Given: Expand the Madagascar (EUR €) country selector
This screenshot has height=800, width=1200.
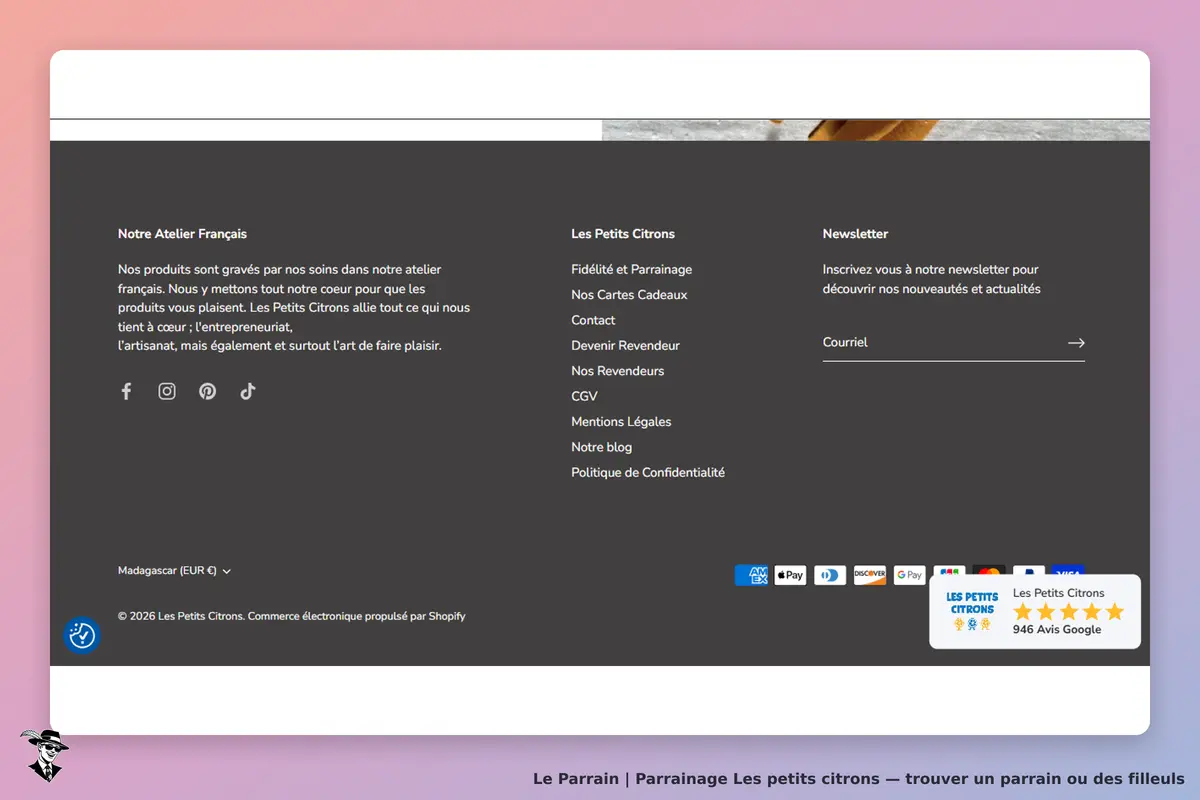Looking at the screenshot, I should 175,571.
